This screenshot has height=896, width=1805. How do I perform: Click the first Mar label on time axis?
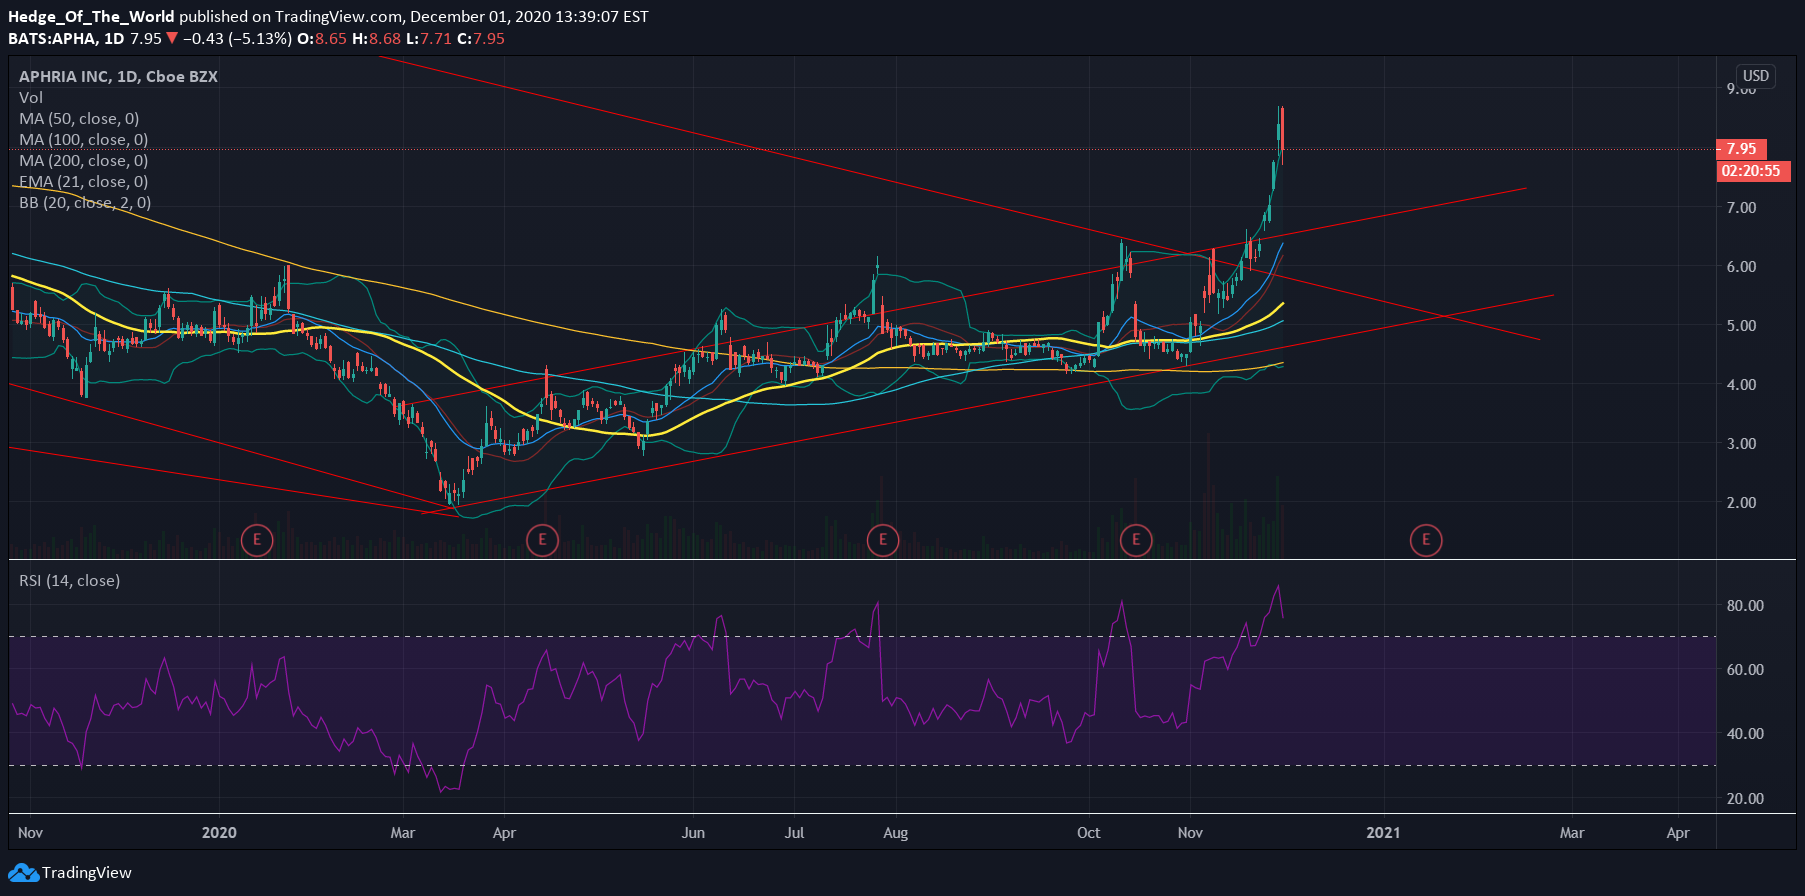click(402, 832)
